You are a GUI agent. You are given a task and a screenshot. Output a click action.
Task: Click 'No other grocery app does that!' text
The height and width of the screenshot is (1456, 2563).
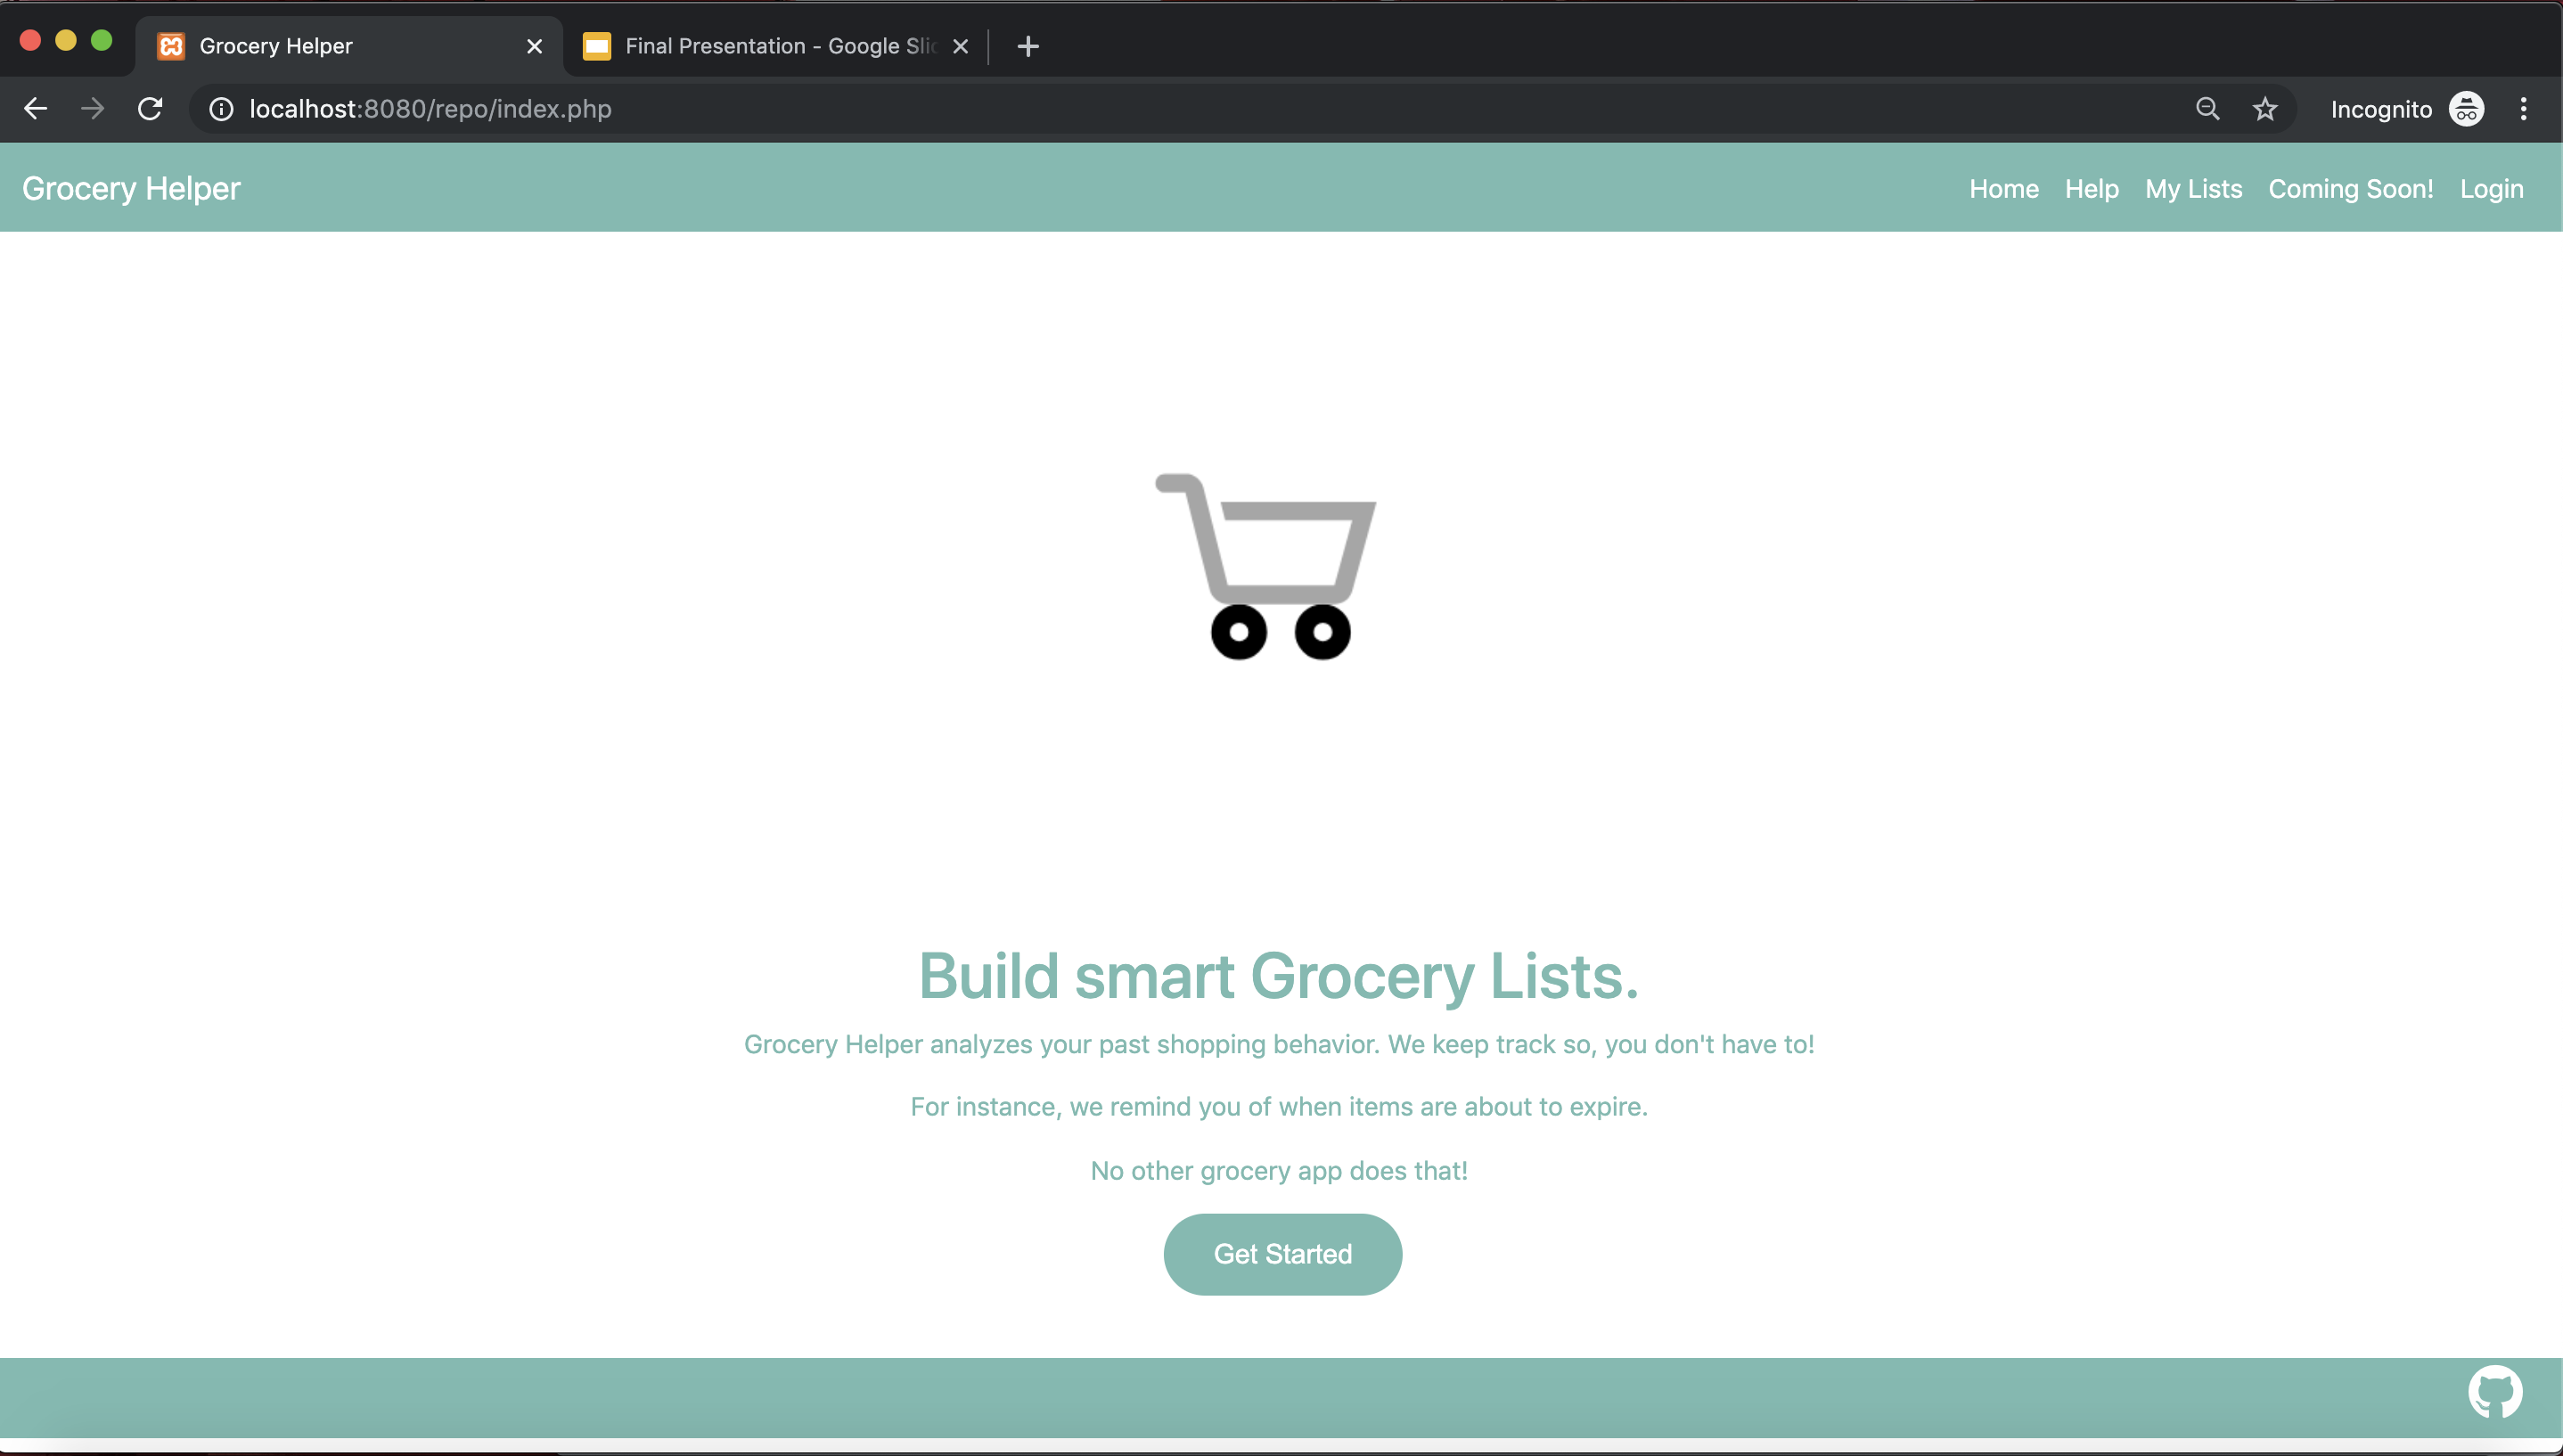1279,1171
